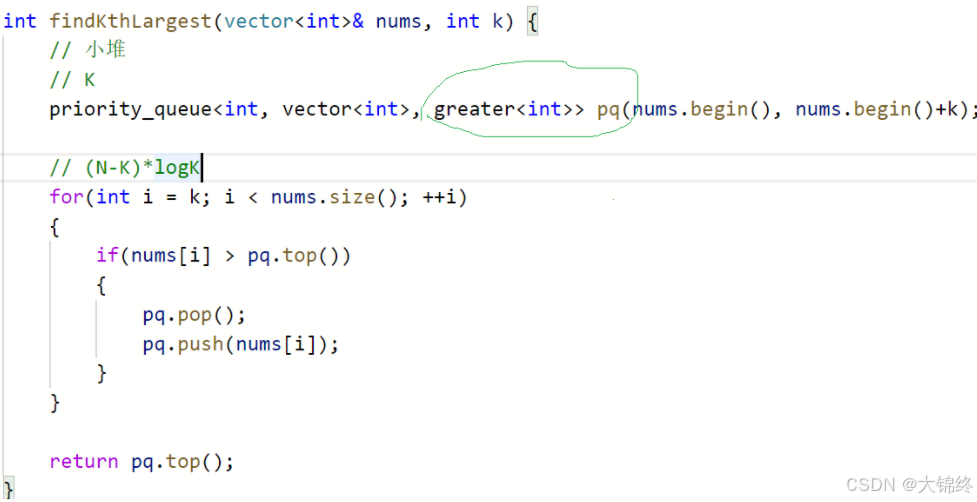The width and height of the screenshot is (977, 502).
Task: Click the pq.pop(); statement
Action: [x=194, y=315]
